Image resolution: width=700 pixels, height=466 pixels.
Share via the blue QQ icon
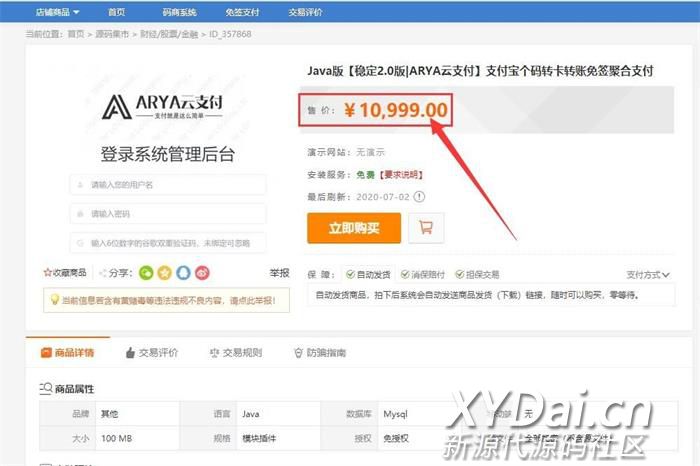[183, 273]
